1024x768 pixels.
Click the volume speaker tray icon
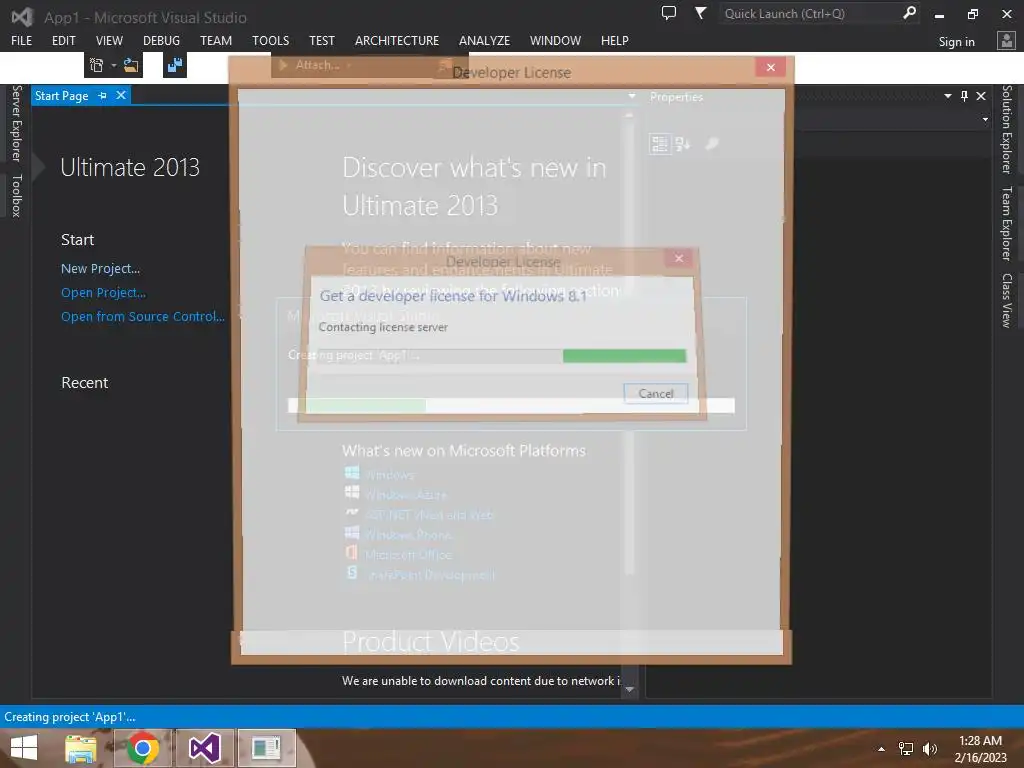[x=929, y=749]
